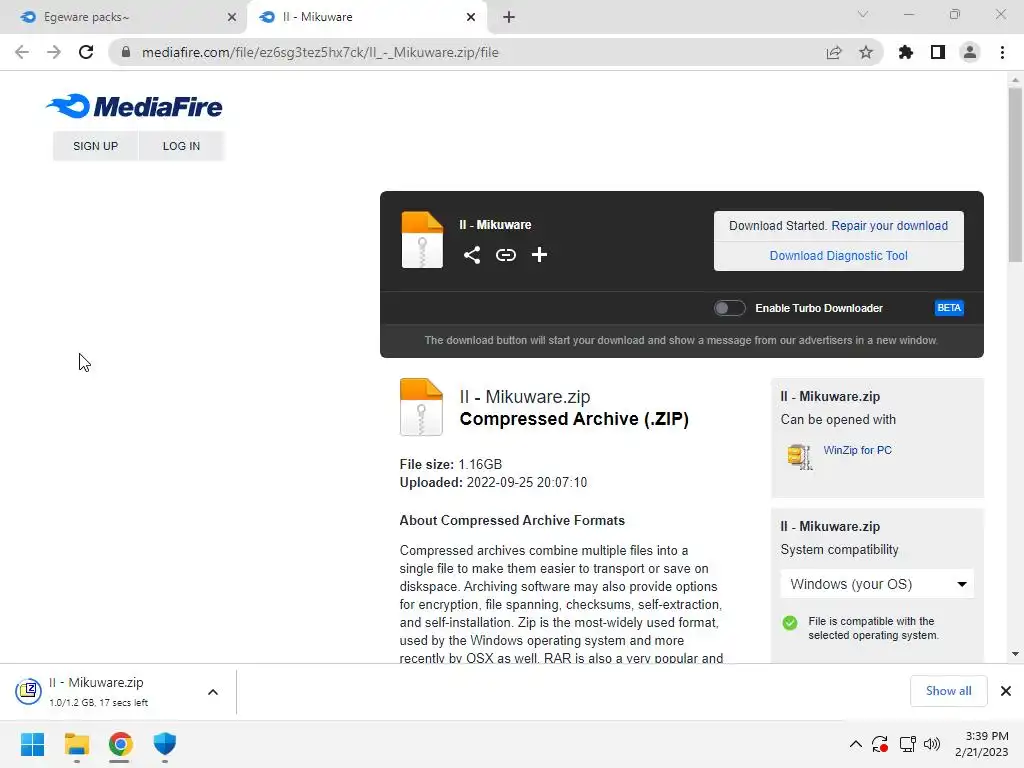Click the page vertical scrollbar thumb
Viewport: 1024px width, 768px height.
(x=1015, y=175)
